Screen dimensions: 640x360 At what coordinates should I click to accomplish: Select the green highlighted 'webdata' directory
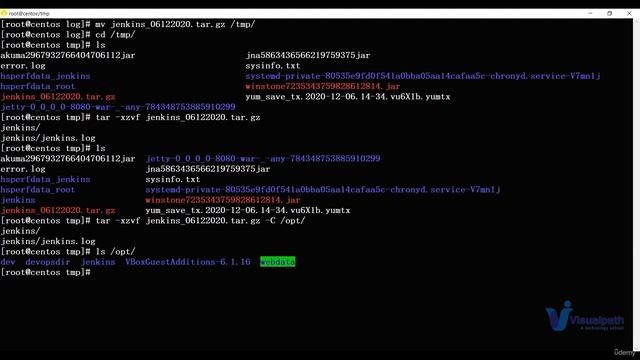(278, 262)
